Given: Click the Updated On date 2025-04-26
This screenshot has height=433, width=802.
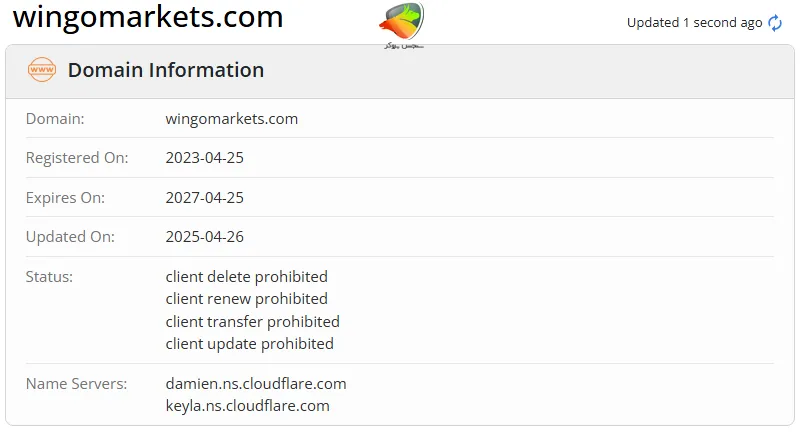Looking at the screenshot, I should click(x=205, y=237).
